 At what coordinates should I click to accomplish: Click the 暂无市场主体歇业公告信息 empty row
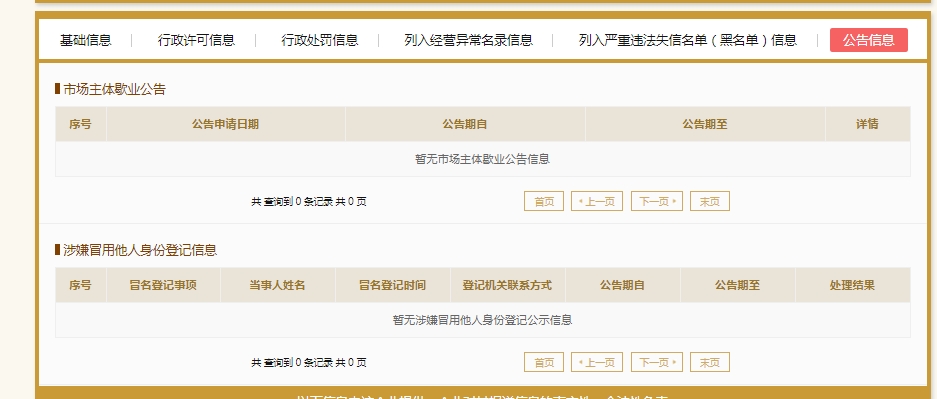[x=483, y=159]
